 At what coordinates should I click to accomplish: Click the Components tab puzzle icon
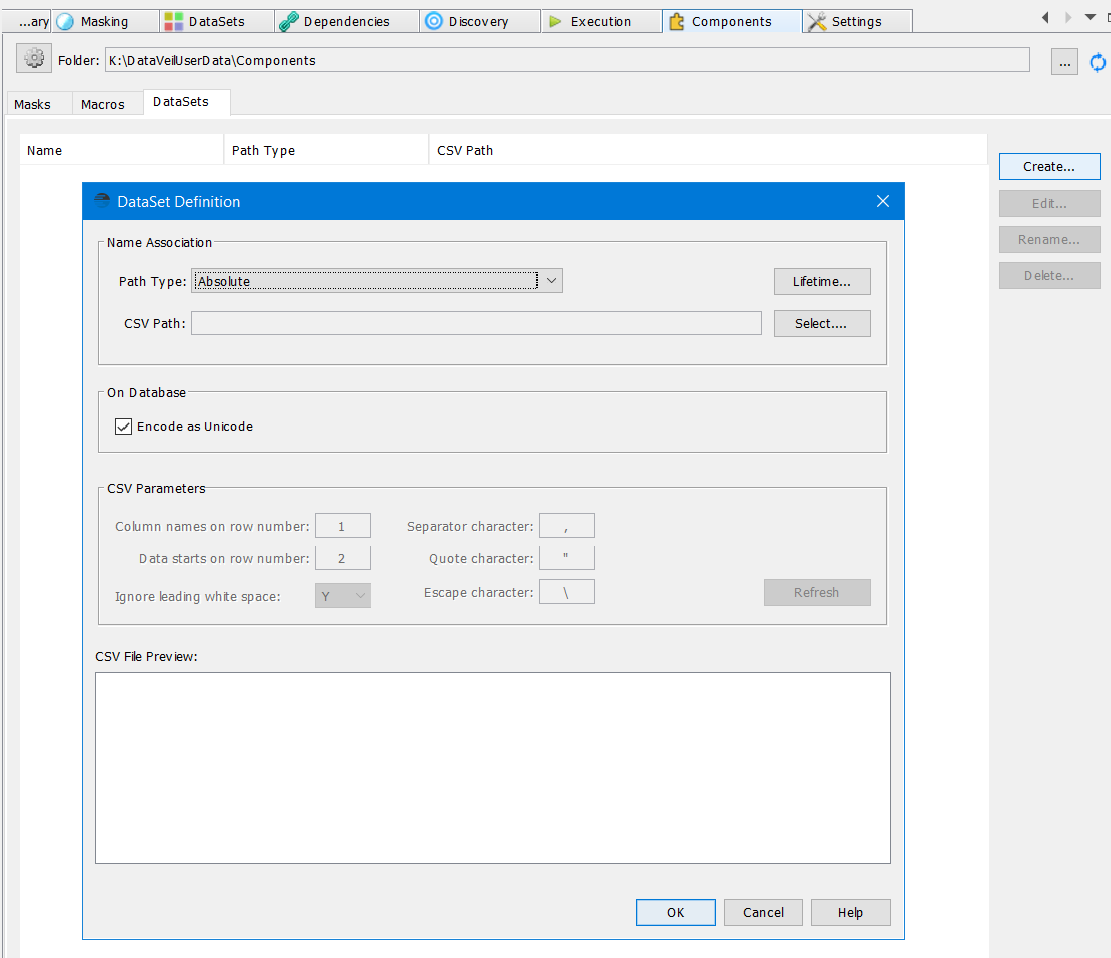click(677, 21)
